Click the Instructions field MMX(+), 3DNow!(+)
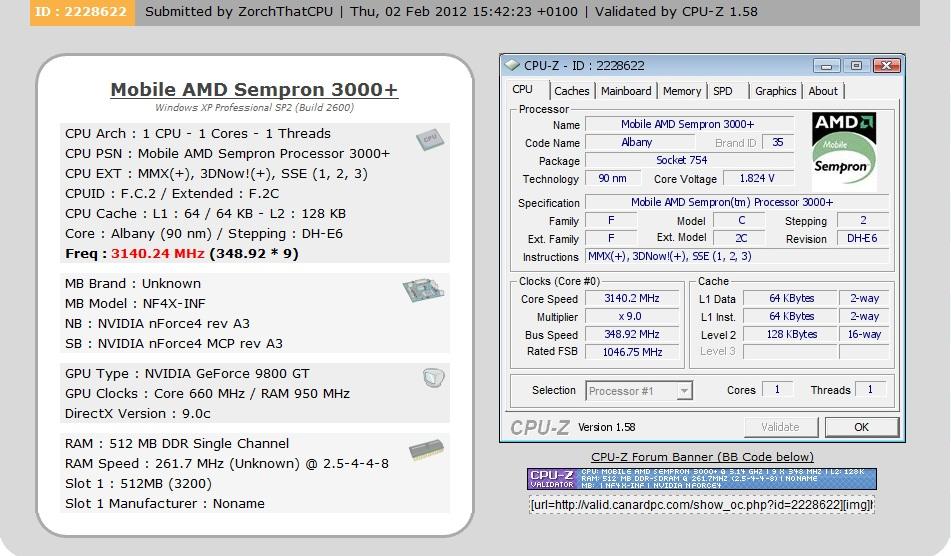The image size is (951, 556). click(736, 256)
